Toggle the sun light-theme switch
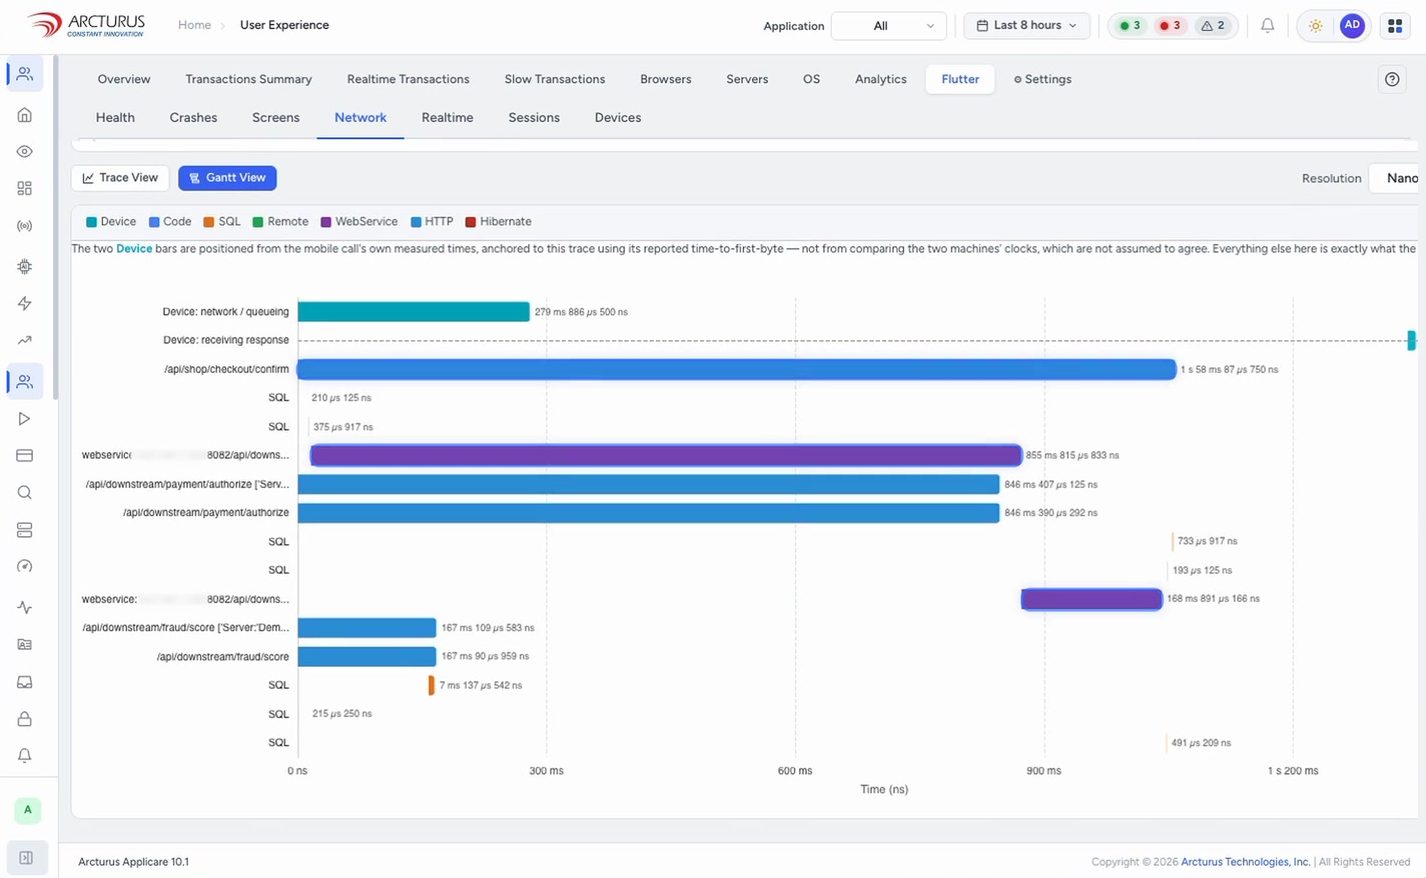The height and width of the screenshot is (878, 1426). tap(1316, 26)
